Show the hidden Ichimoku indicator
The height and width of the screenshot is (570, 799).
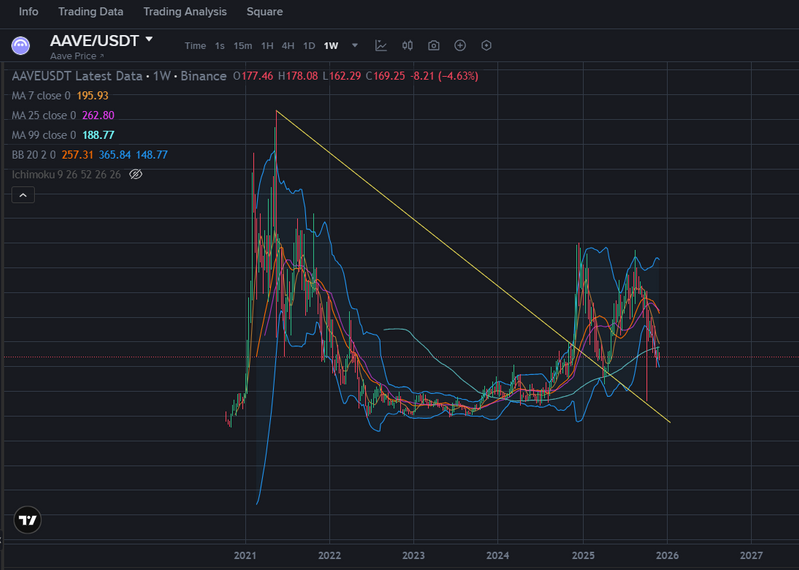(136, 174)
